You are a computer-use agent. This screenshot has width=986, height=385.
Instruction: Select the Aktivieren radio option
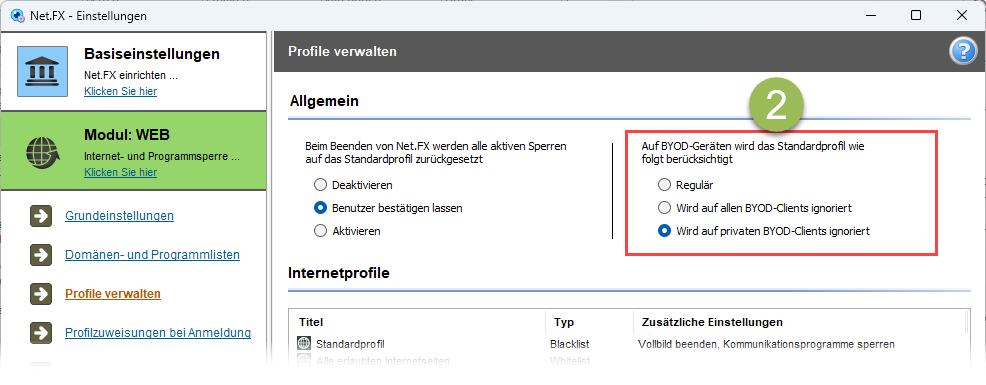click(x=320, y=231)
